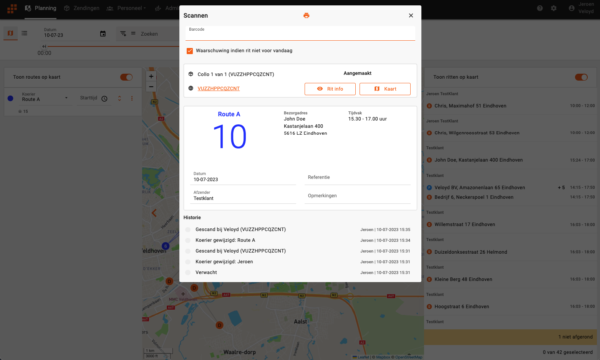Open the settings gear icon

(554, 8)
